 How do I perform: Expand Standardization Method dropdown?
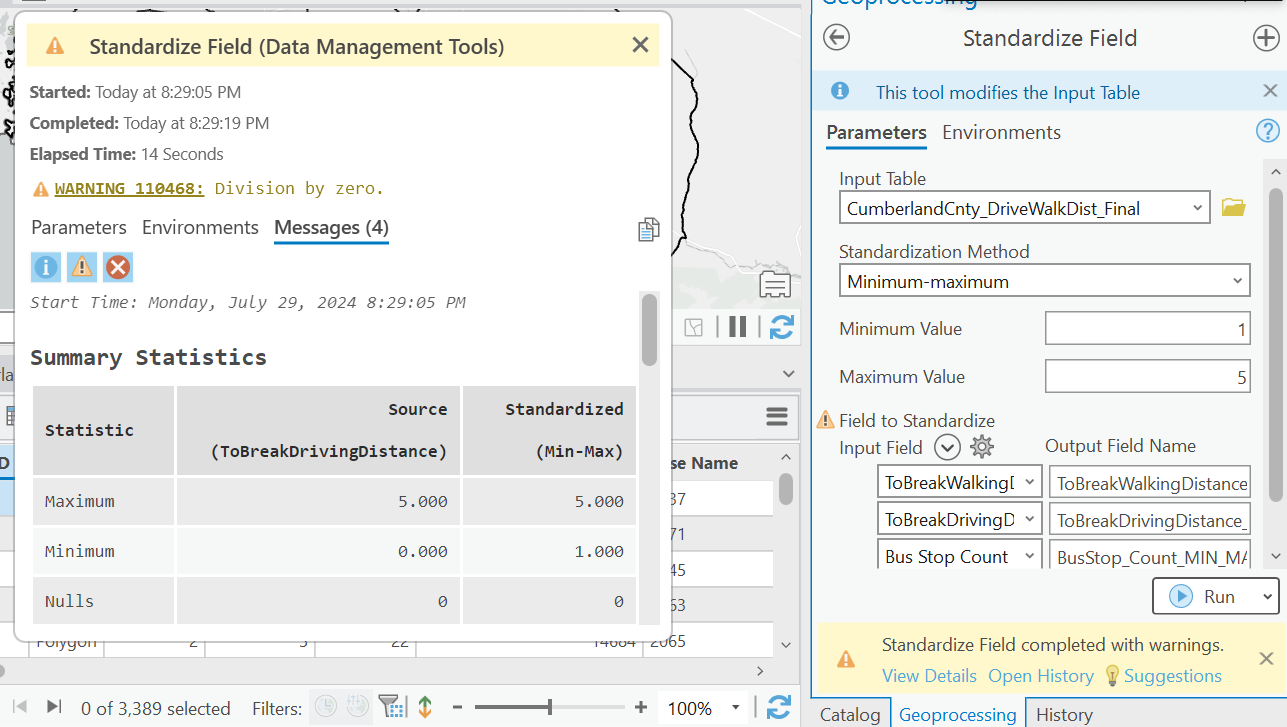[x=1237, y=282]
